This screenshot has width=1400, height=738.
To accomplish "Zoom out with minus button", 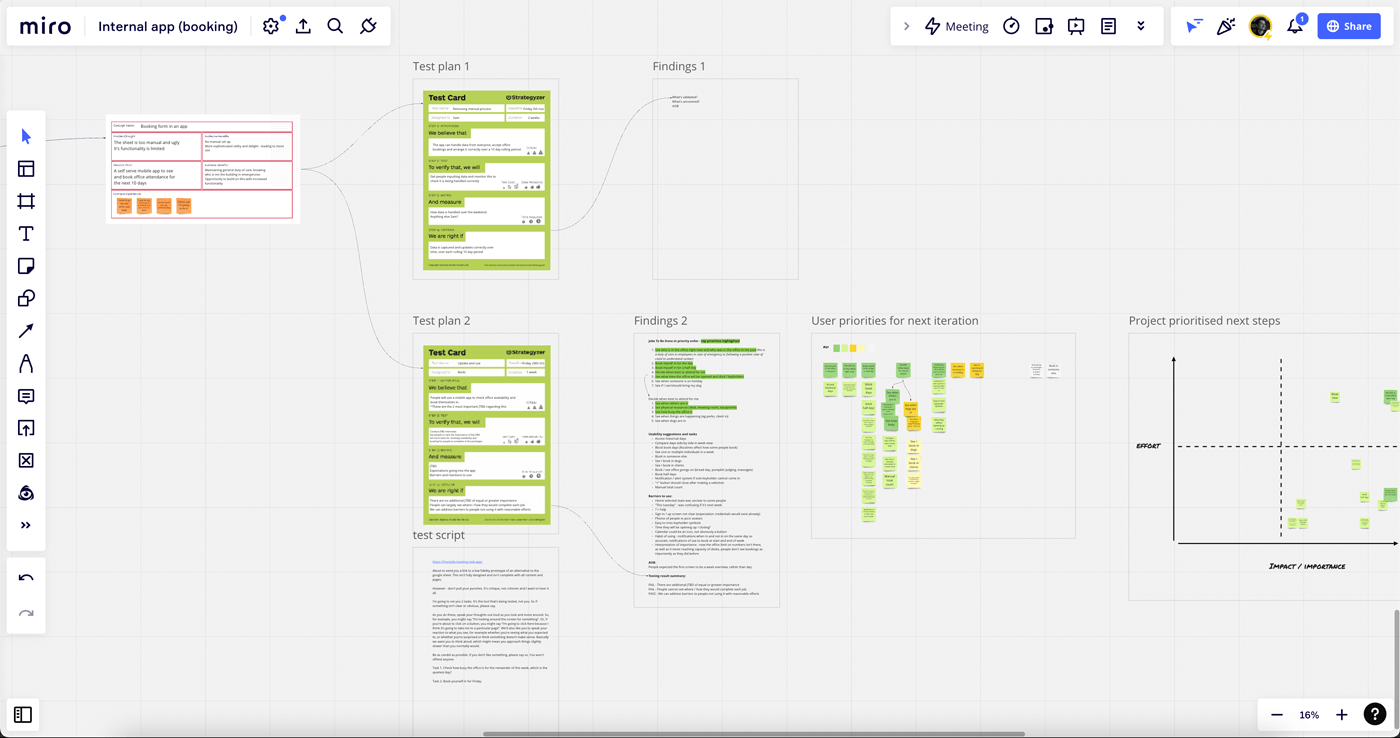I will (1276, 715).
